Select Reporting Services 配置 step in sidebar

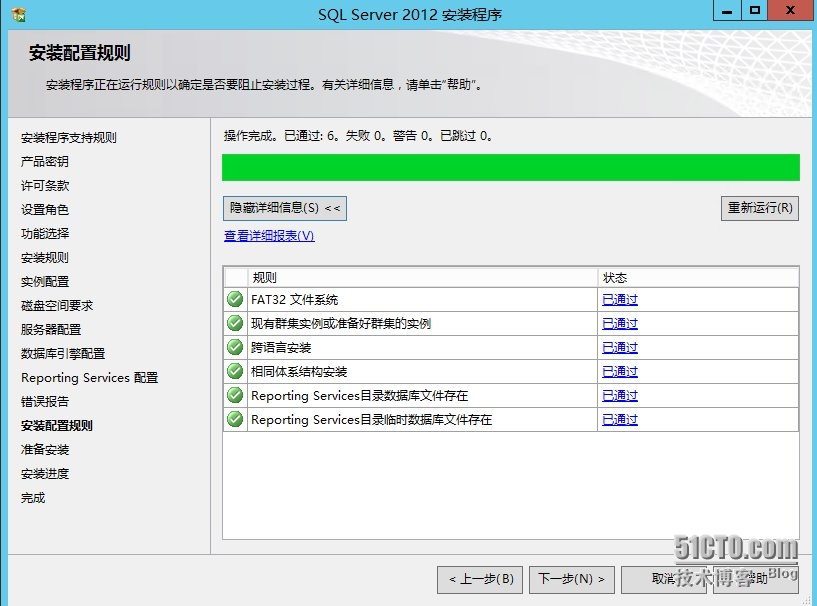point(90,377)
